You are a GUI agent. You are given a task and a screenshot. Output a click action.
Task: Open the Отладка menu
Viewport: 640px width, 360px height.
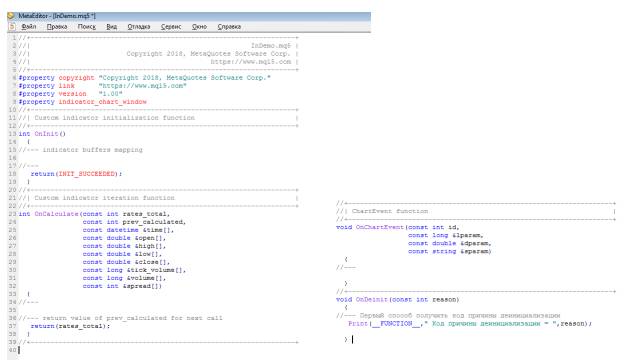tap(139, 27)
